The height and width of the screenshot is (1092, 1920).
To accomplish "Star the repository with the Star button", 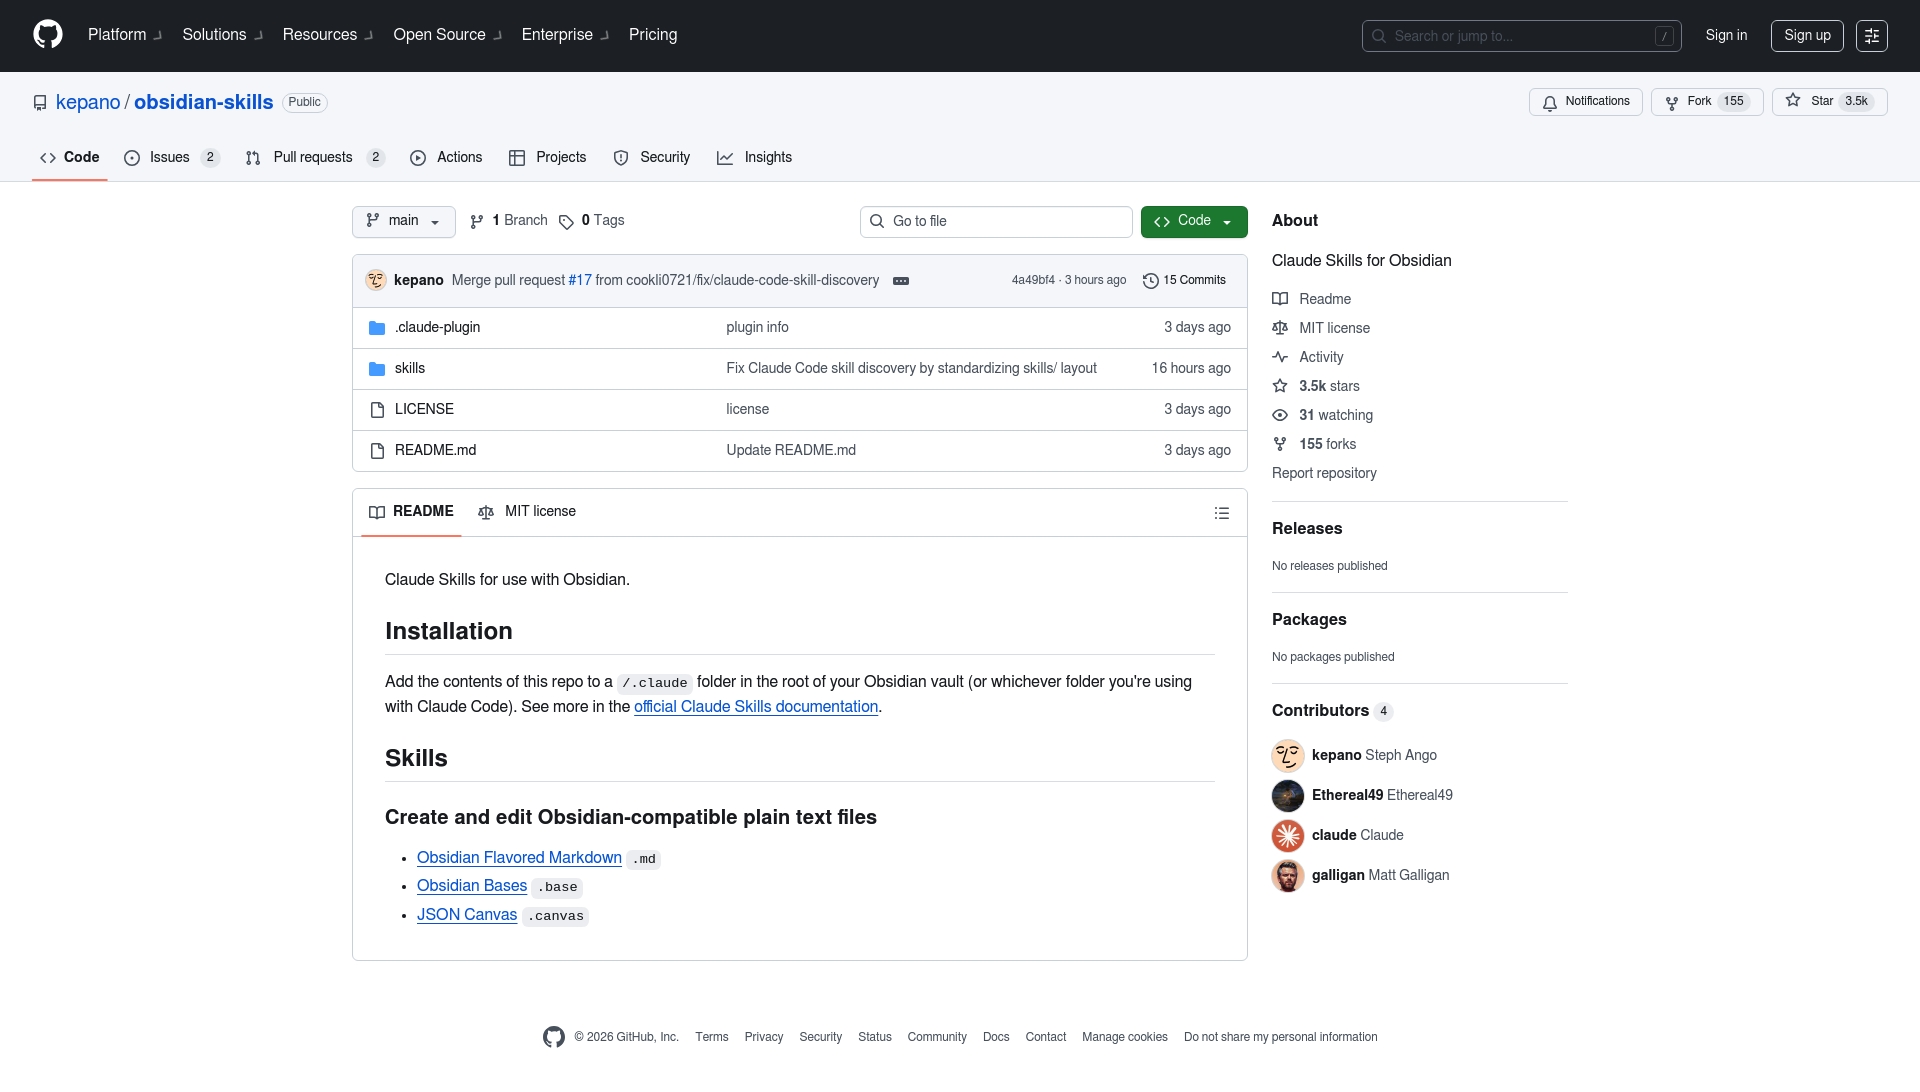I will 1829,102.
